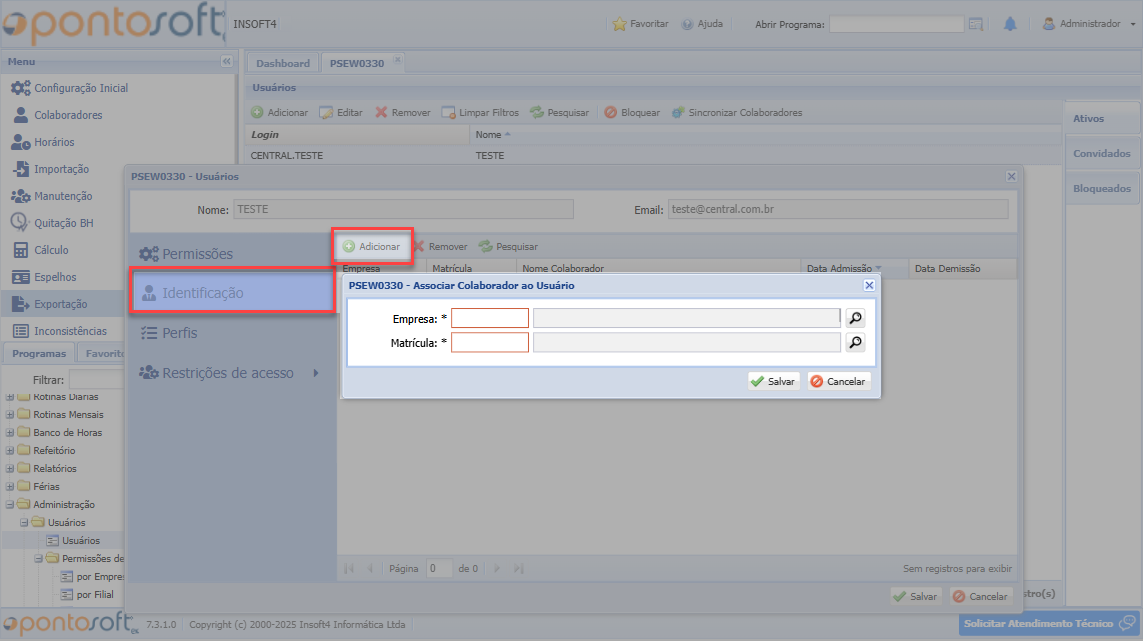Screen dimensions: 1143x641
Task: Select the Perfis section
Action: tap(180, 333)
